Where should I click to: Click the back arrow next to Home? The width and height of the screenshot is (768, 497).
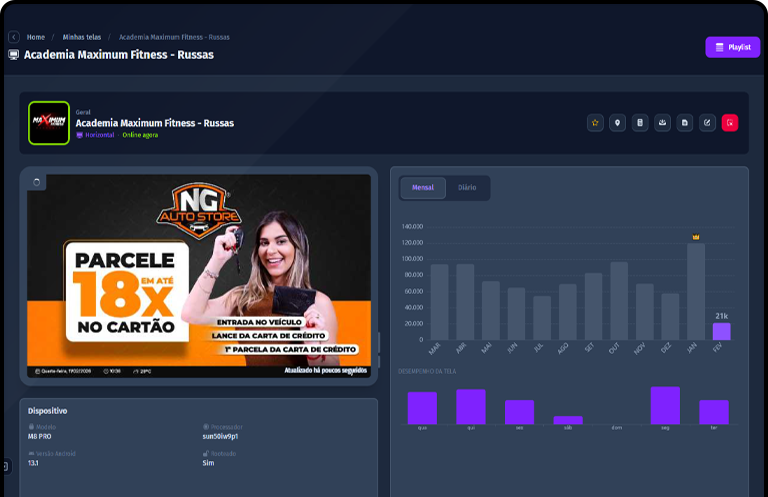(14, 37)
